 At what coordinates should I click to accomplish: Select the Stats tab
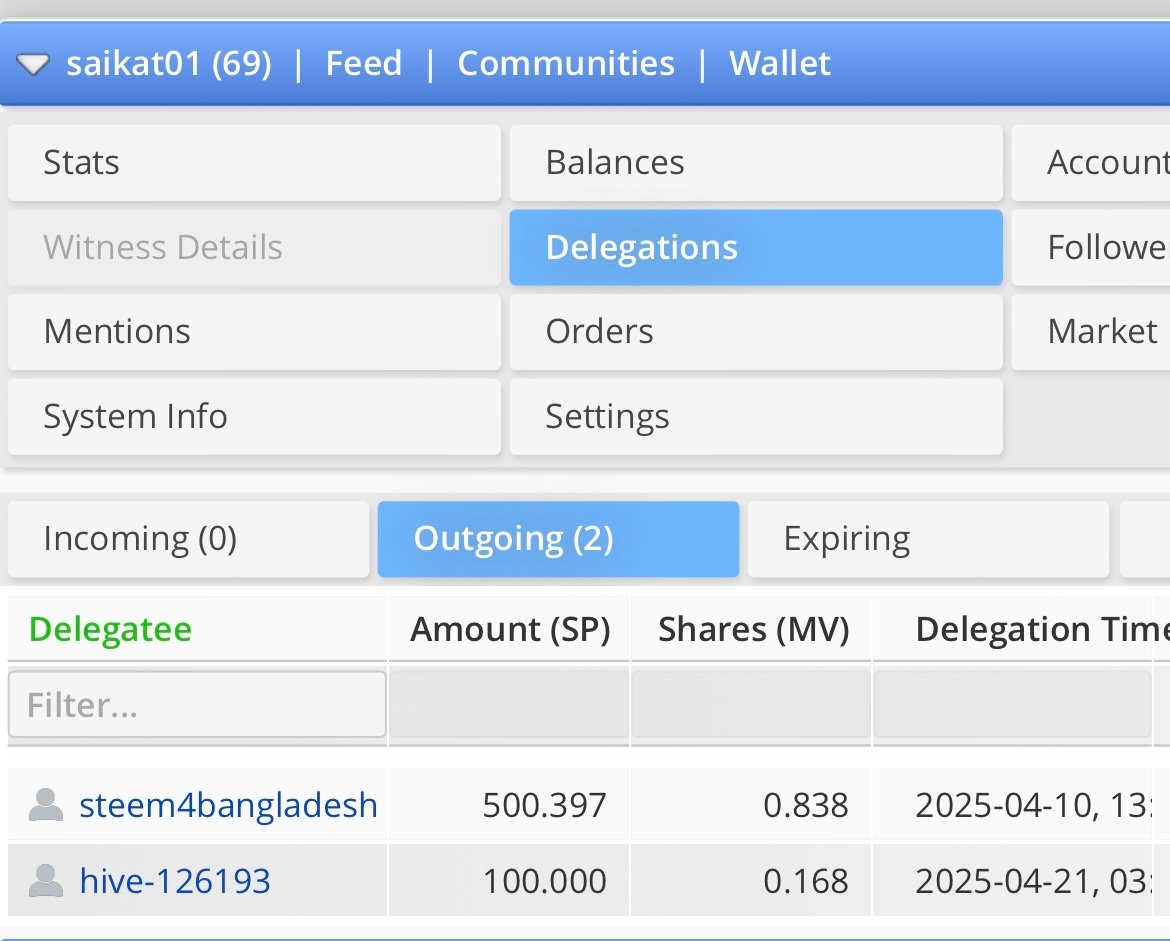click(x=254, y=163)
